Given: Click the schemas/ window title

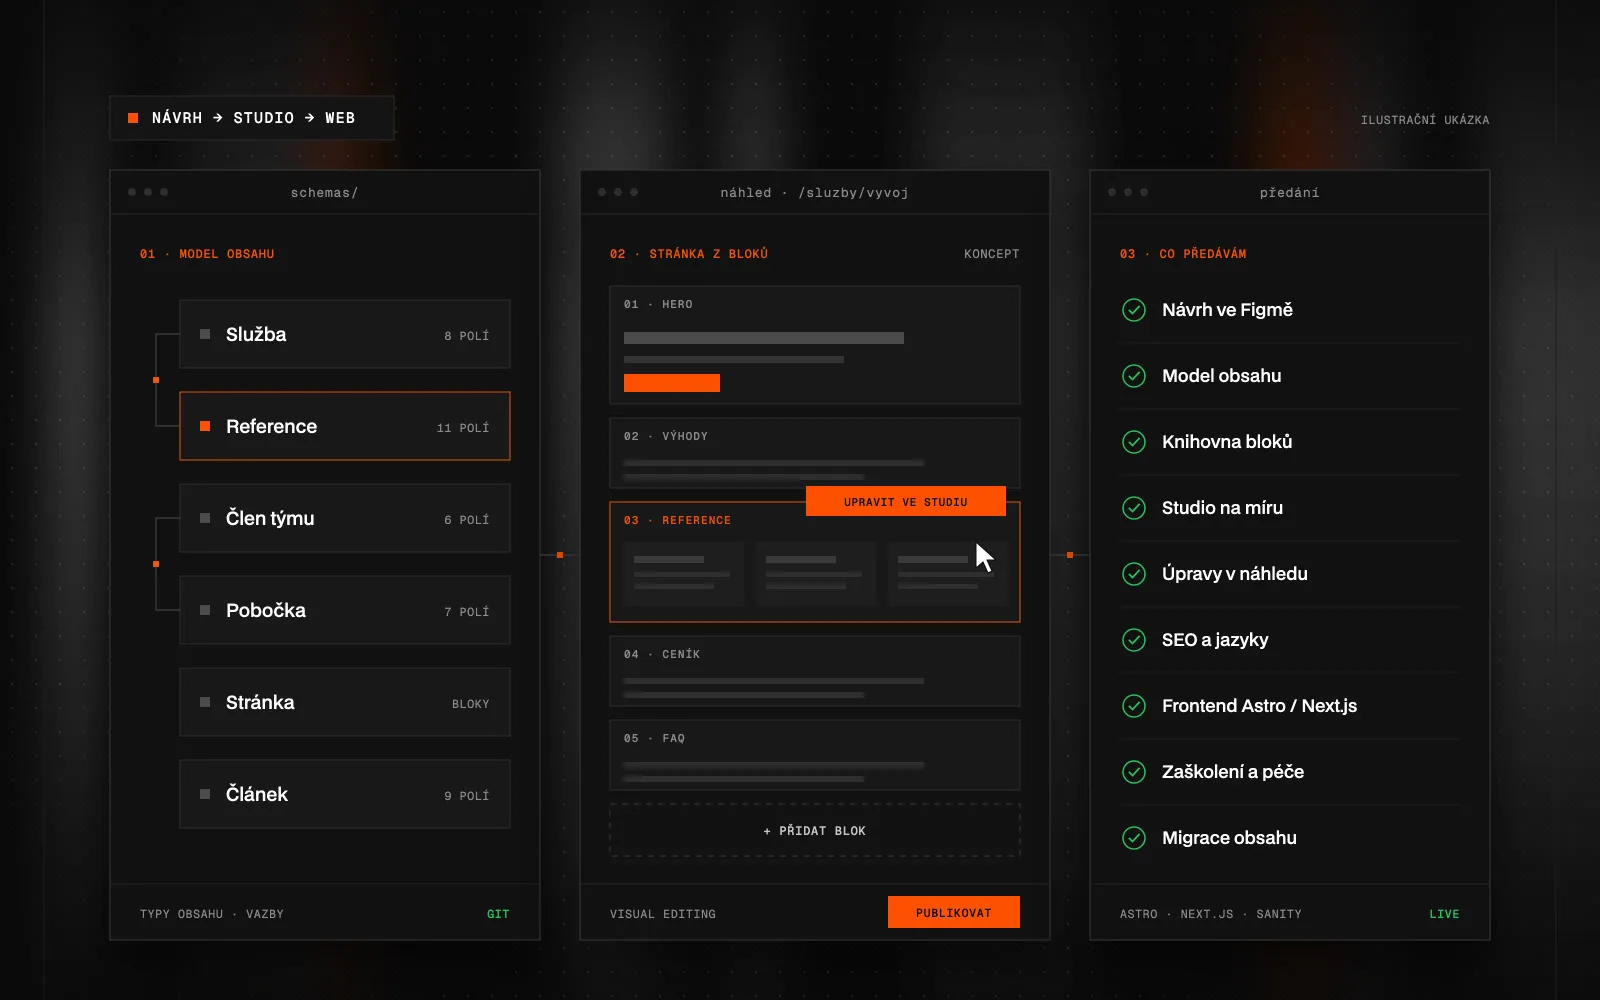Looking at the screenshot, I should (x=324, y=193).
